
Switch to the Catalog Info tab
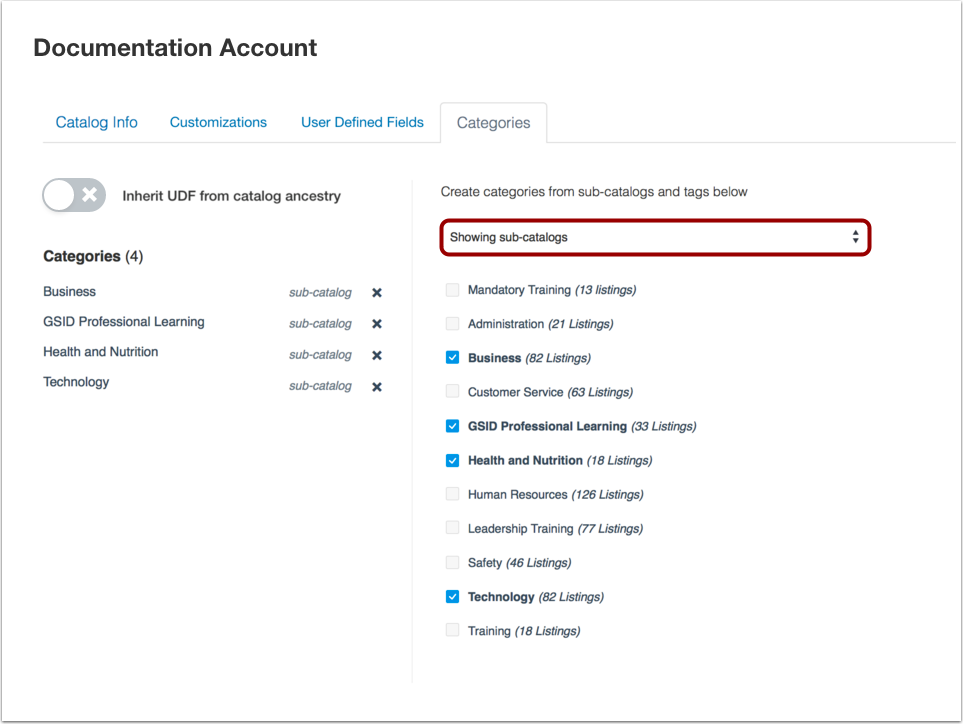pos(96,122)
